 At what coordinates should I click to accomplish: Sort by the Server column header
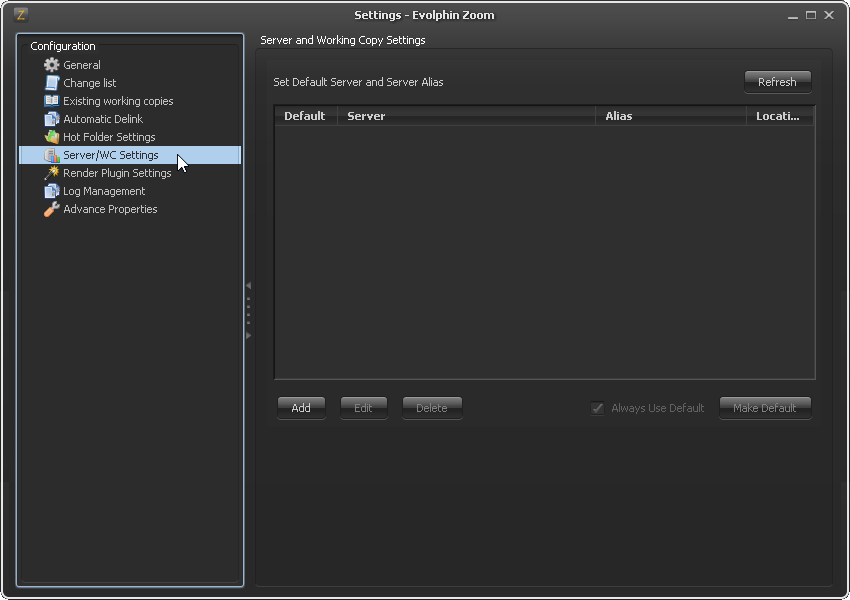point(466,116)
